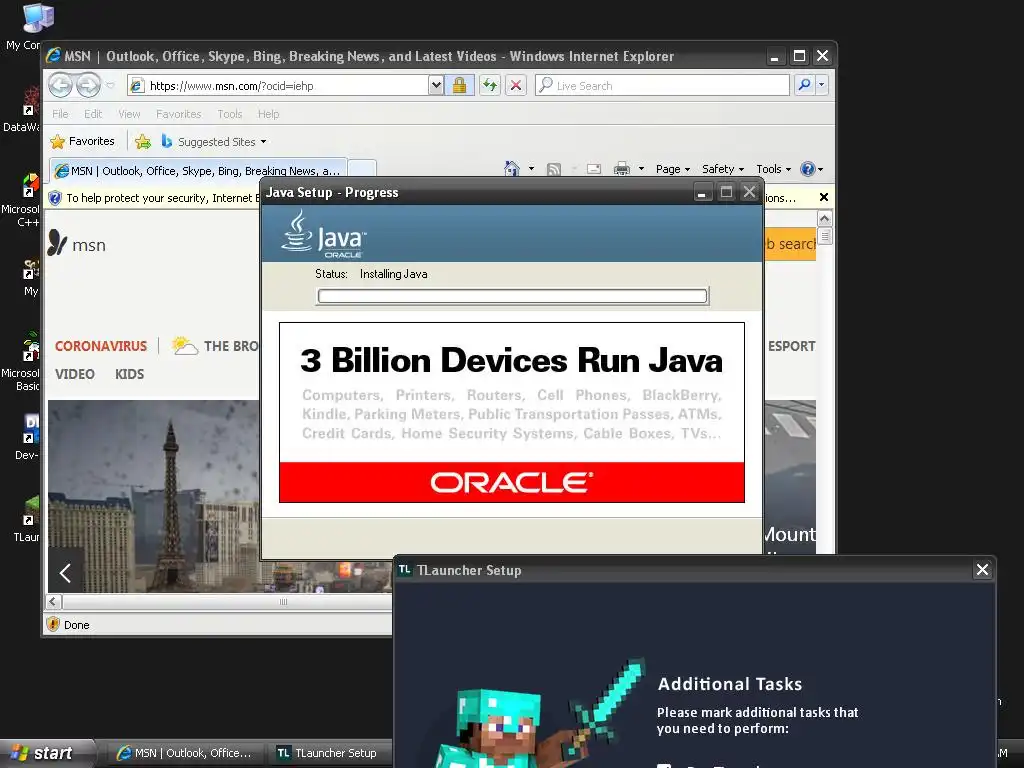Click the TL icon in TLauncher title bar
Image resolution: width=1024 pixels, height=768 pixels.
tap(405, 569)
